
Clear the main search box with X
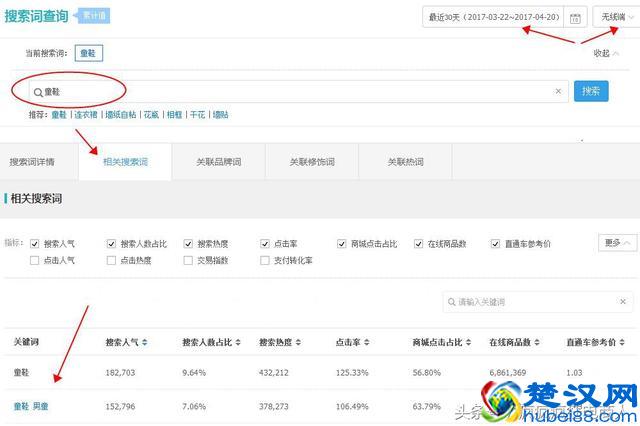(558, 91)
